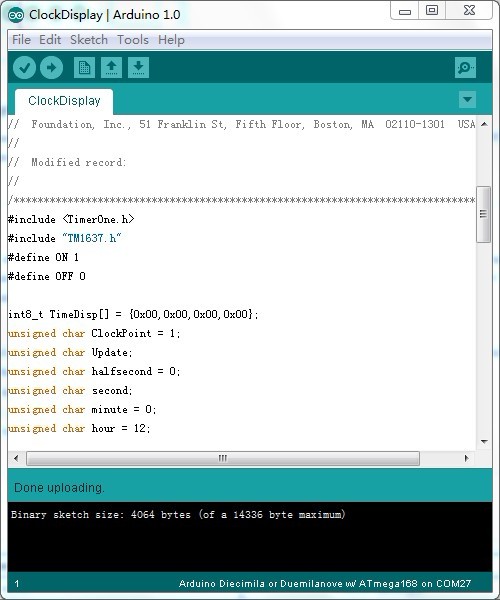The height and width of the screenshot is (600, 500).
Task: Open the Sketch menu
Action: pyautogui.click(x=89, y=40)
